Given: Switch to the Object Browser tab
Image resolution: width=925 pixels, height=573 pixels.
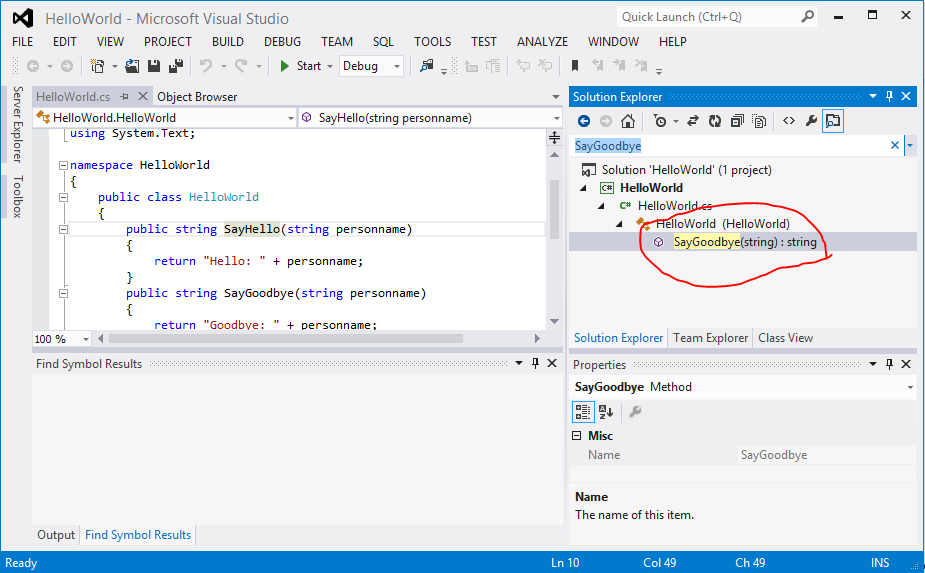Looking at the screenshot, I should pos(197,97).
